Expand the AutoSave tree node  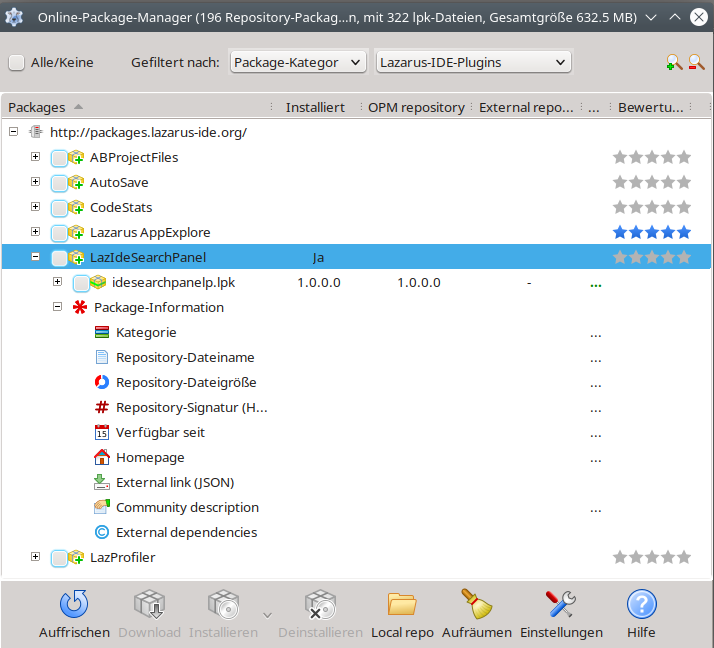click(x=36, y=182)
